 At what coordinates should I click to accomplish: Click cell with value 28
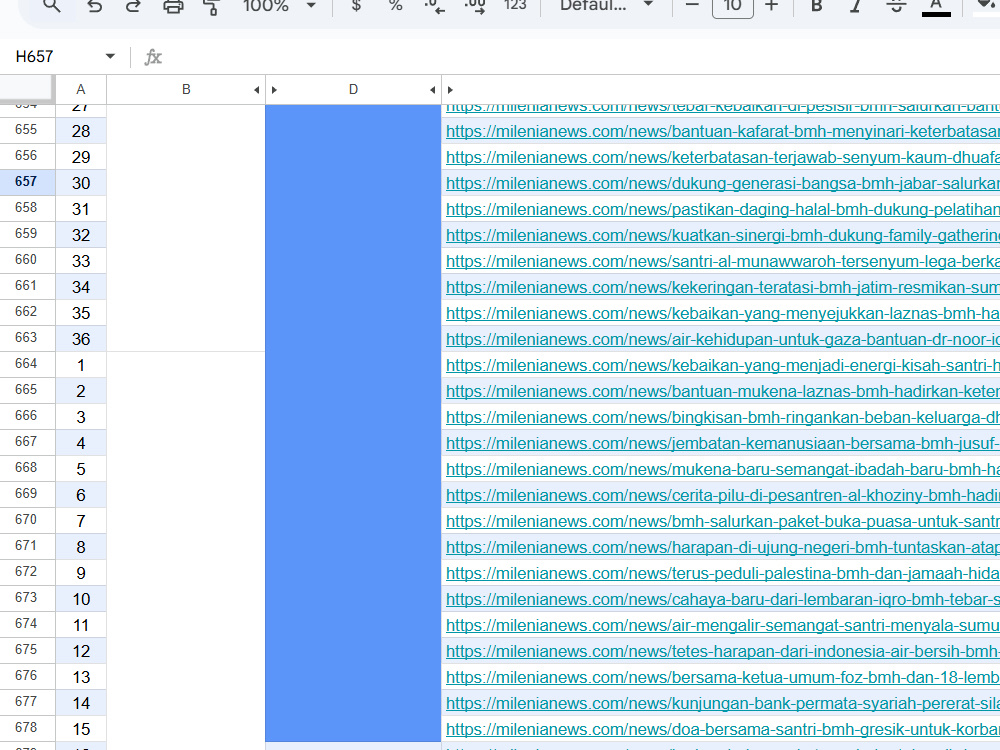pos(81,131)
